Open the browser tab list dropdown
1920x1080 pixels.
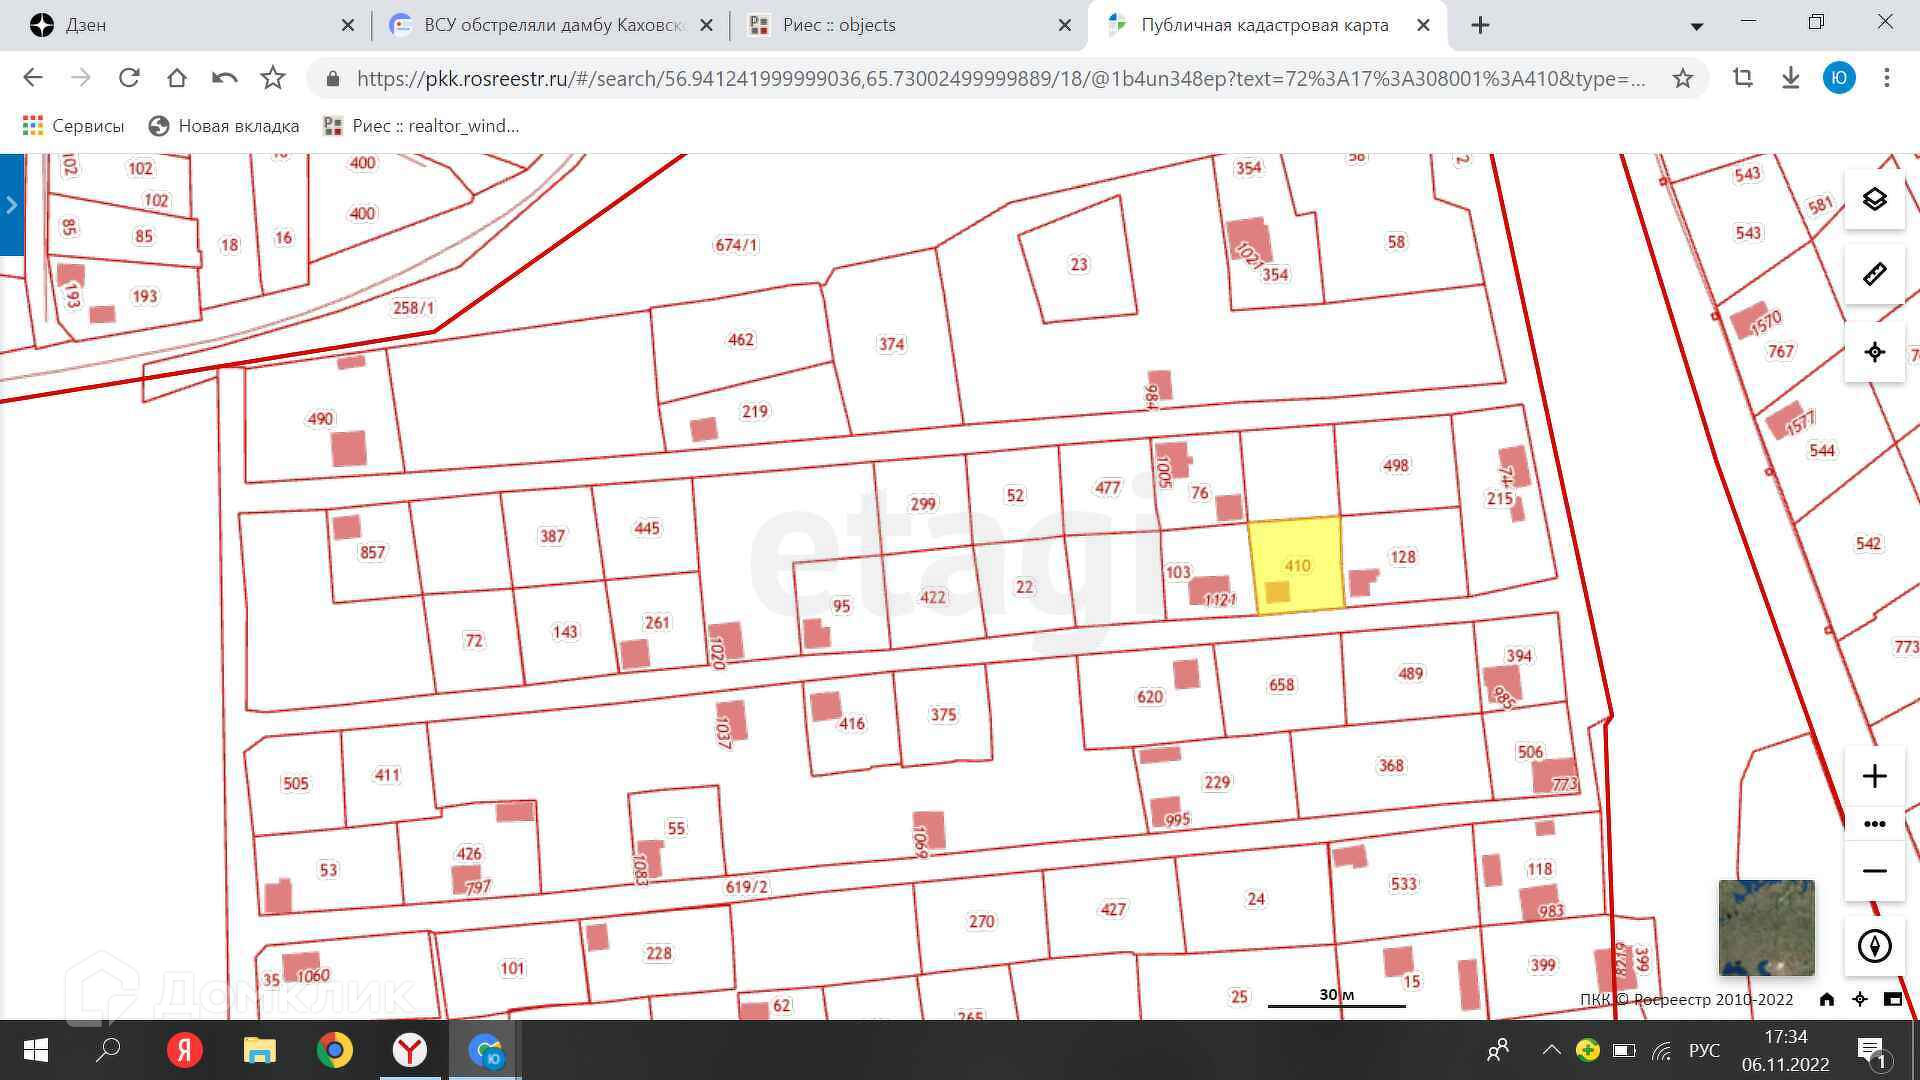click(1696, 26)
